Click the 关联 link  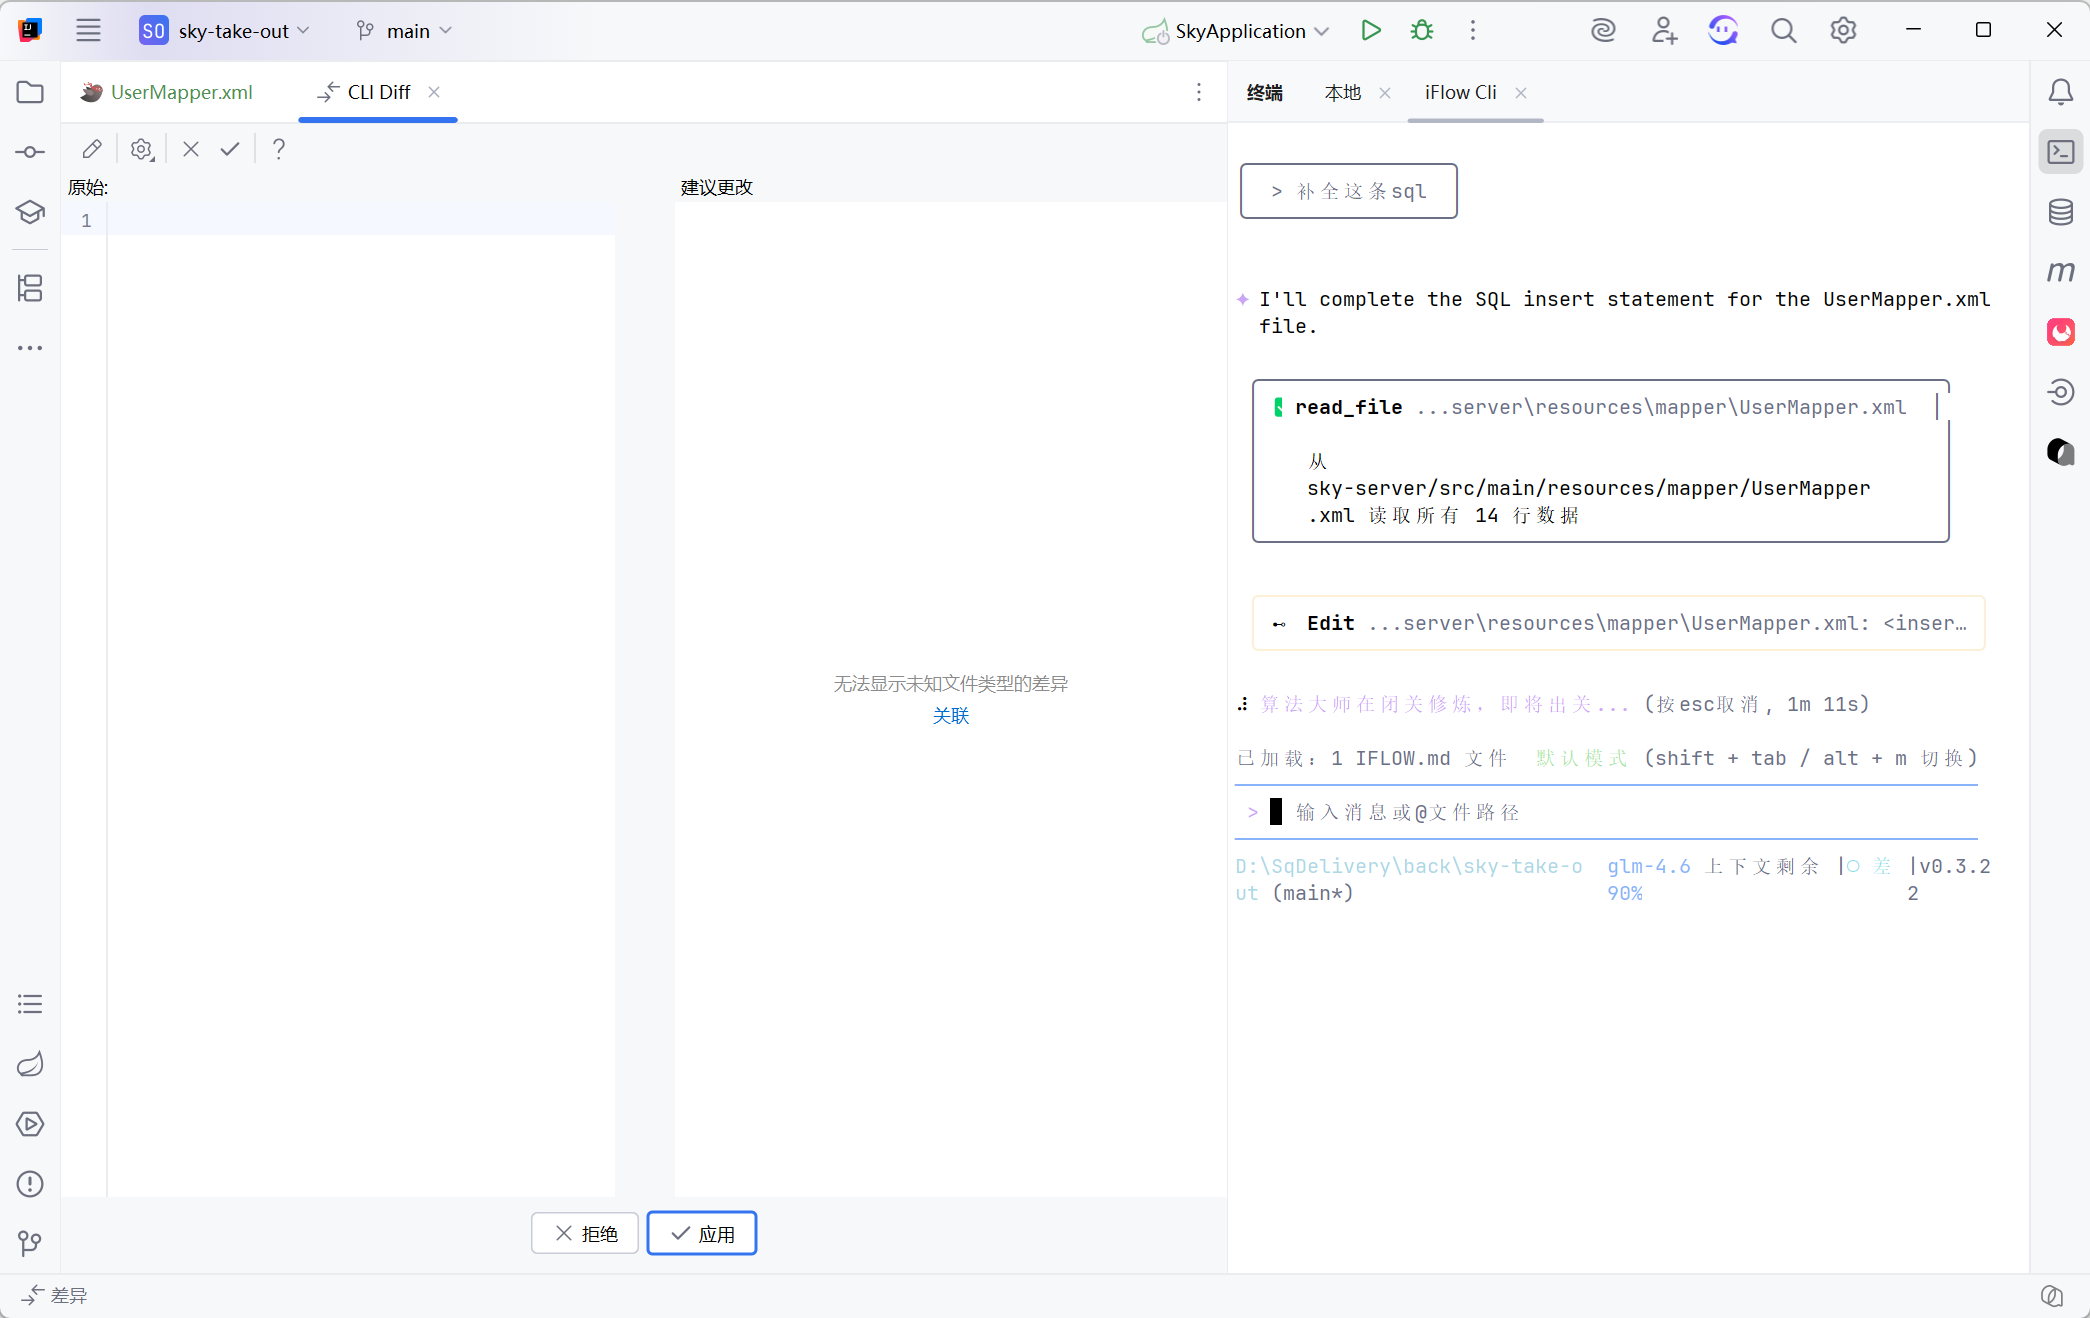(x=950, y=716)
